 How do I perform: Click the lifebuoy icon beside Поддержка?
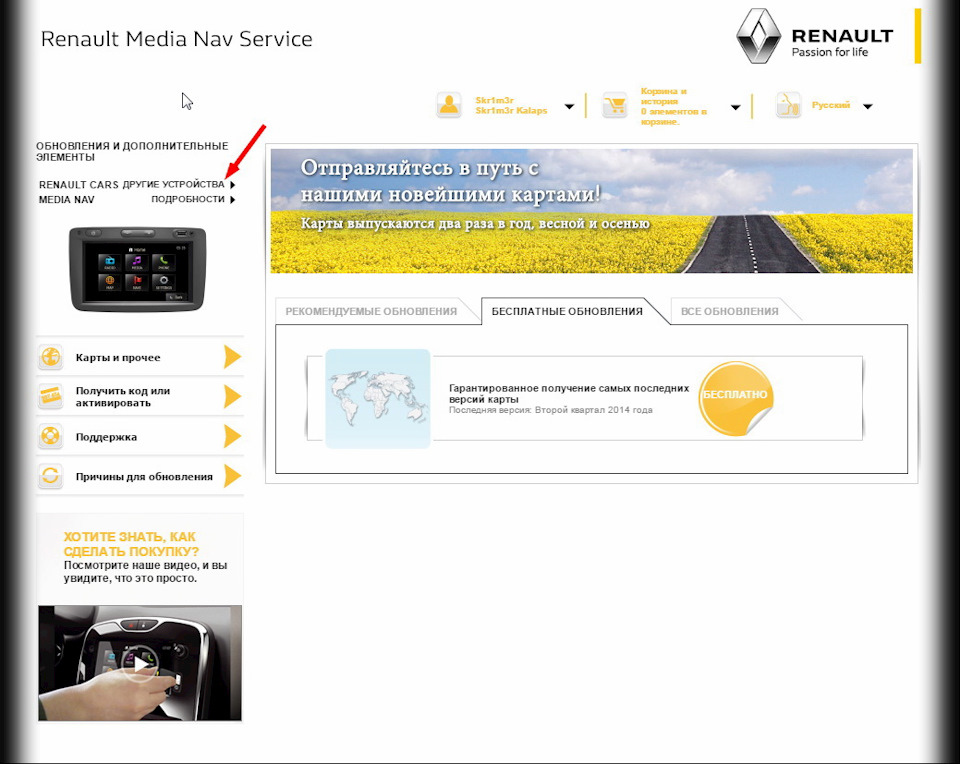pos(51,436)
